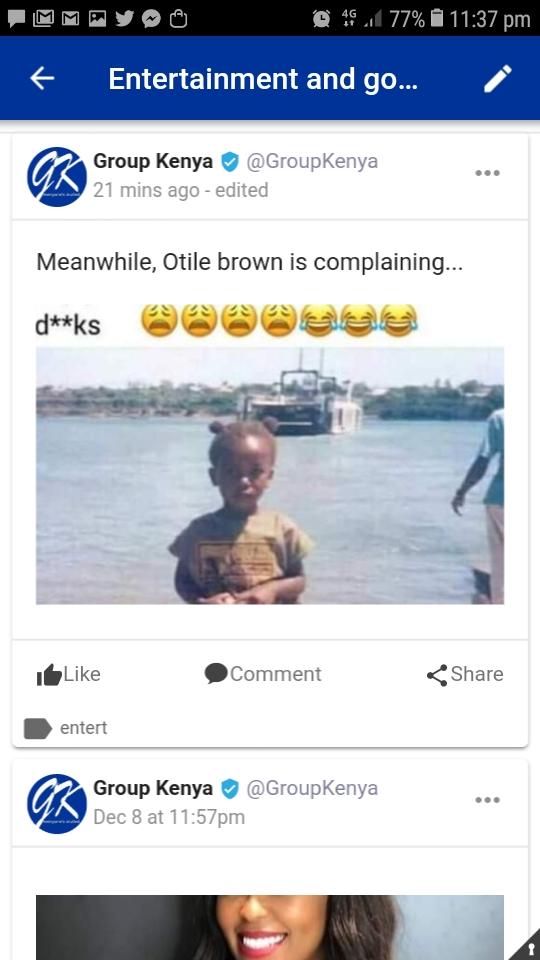Open Group Kenya avatar on second post
The height and width of the screenshot is (960, 540).
pos(57,803)
